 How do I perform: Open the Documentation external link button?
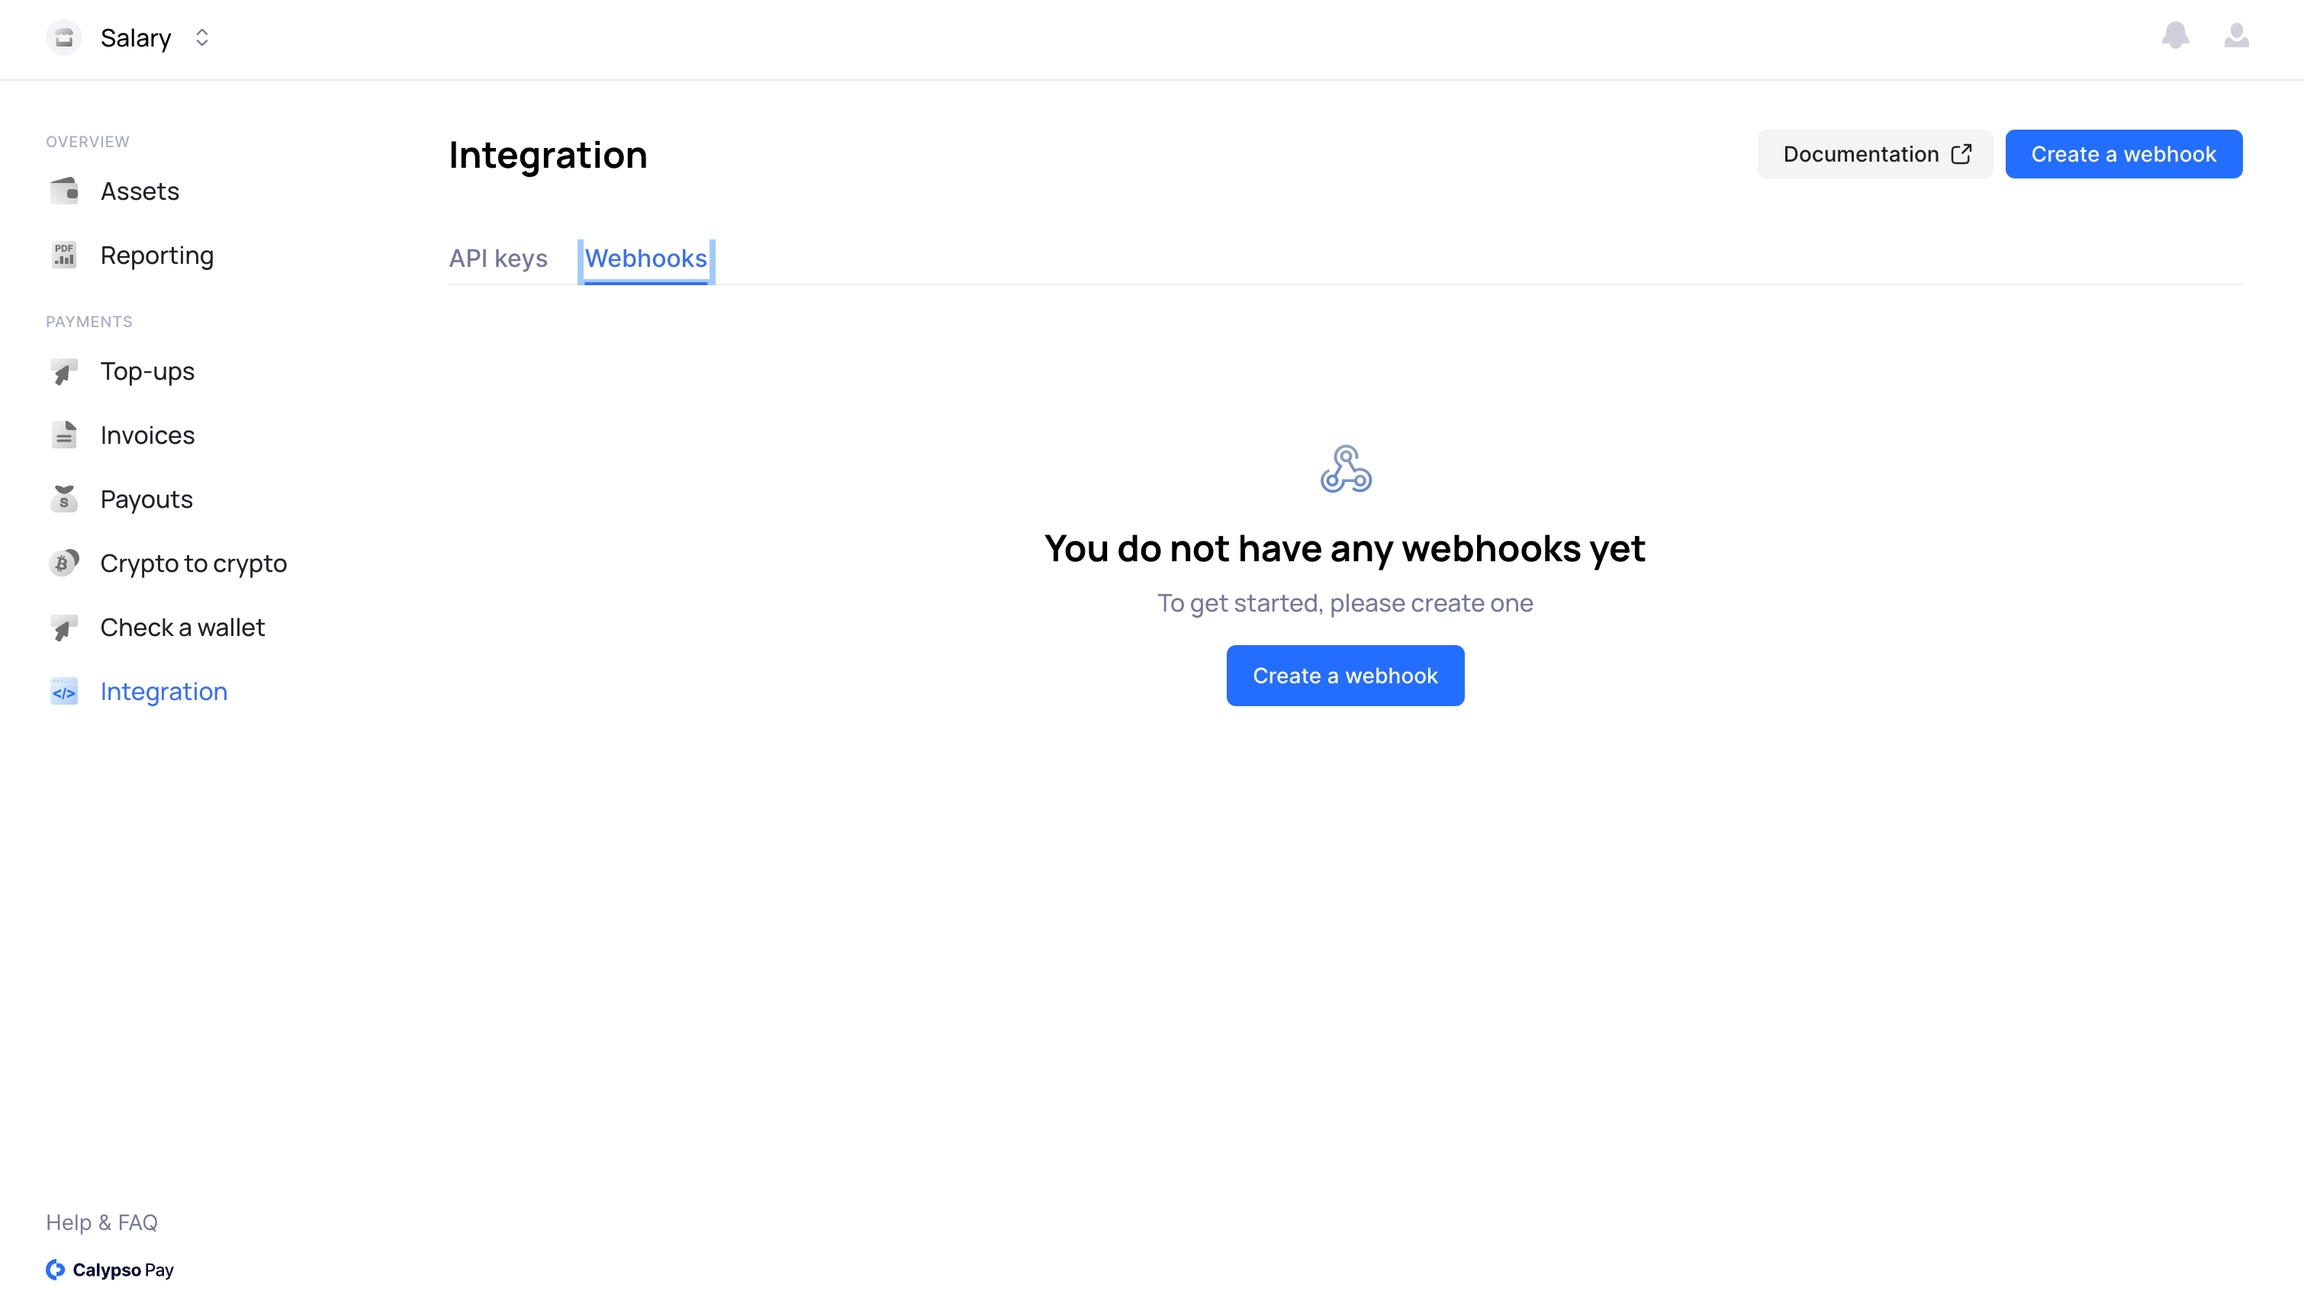[1875, 154]
